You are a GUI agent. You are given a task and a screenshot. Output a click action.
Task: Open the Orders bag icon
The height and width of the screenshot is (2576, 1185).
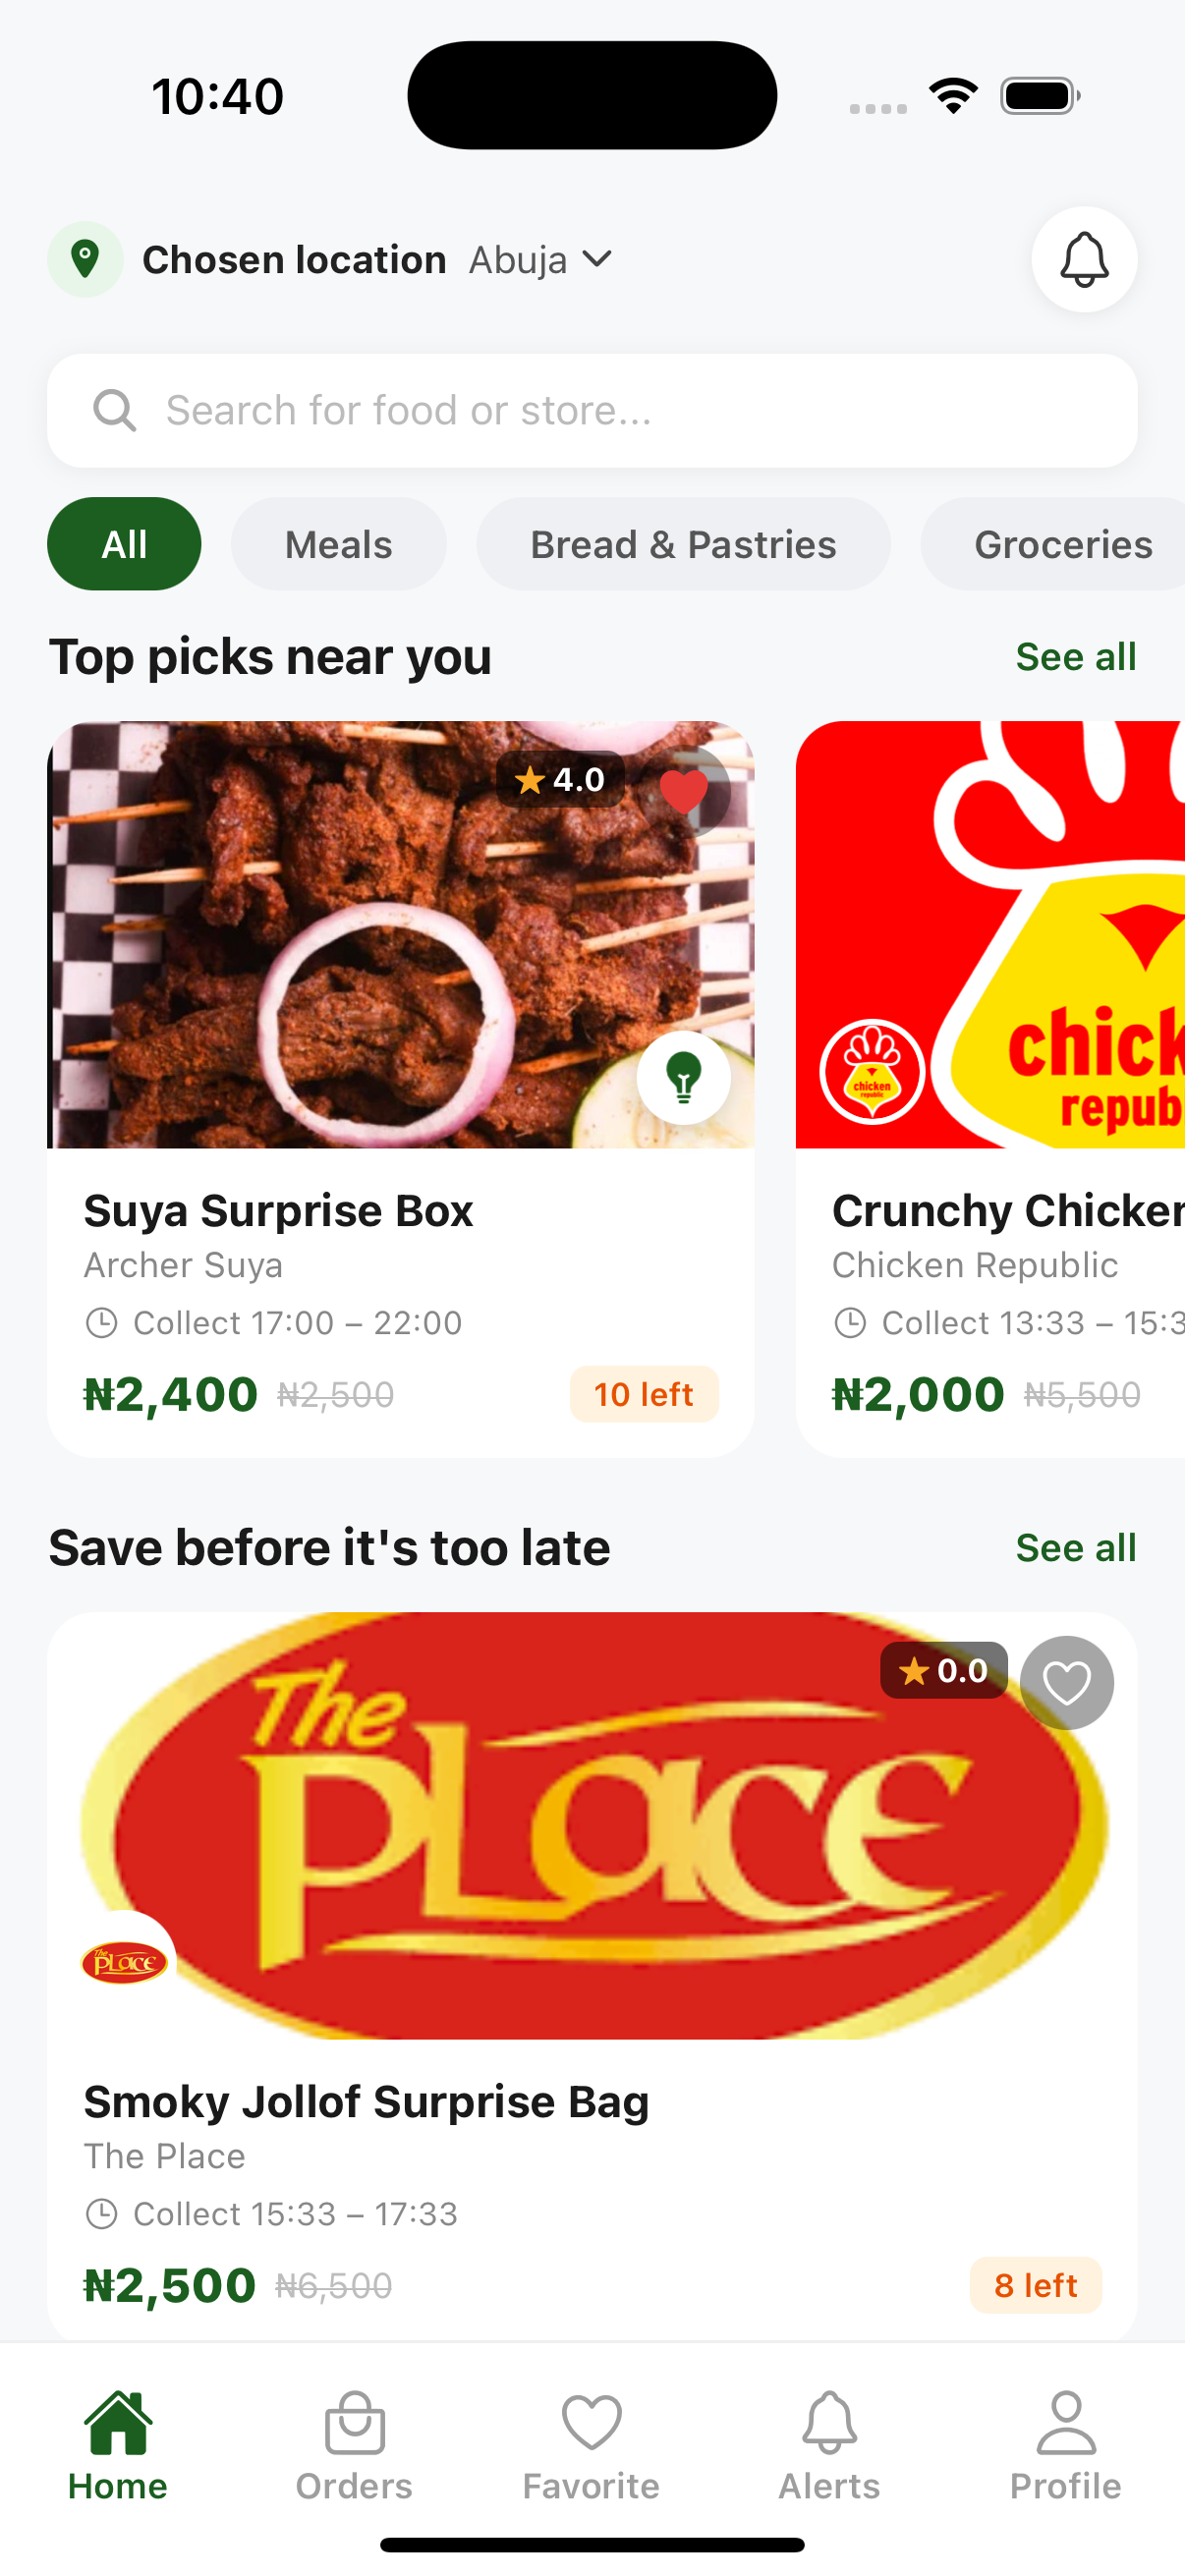(354, 2422)
